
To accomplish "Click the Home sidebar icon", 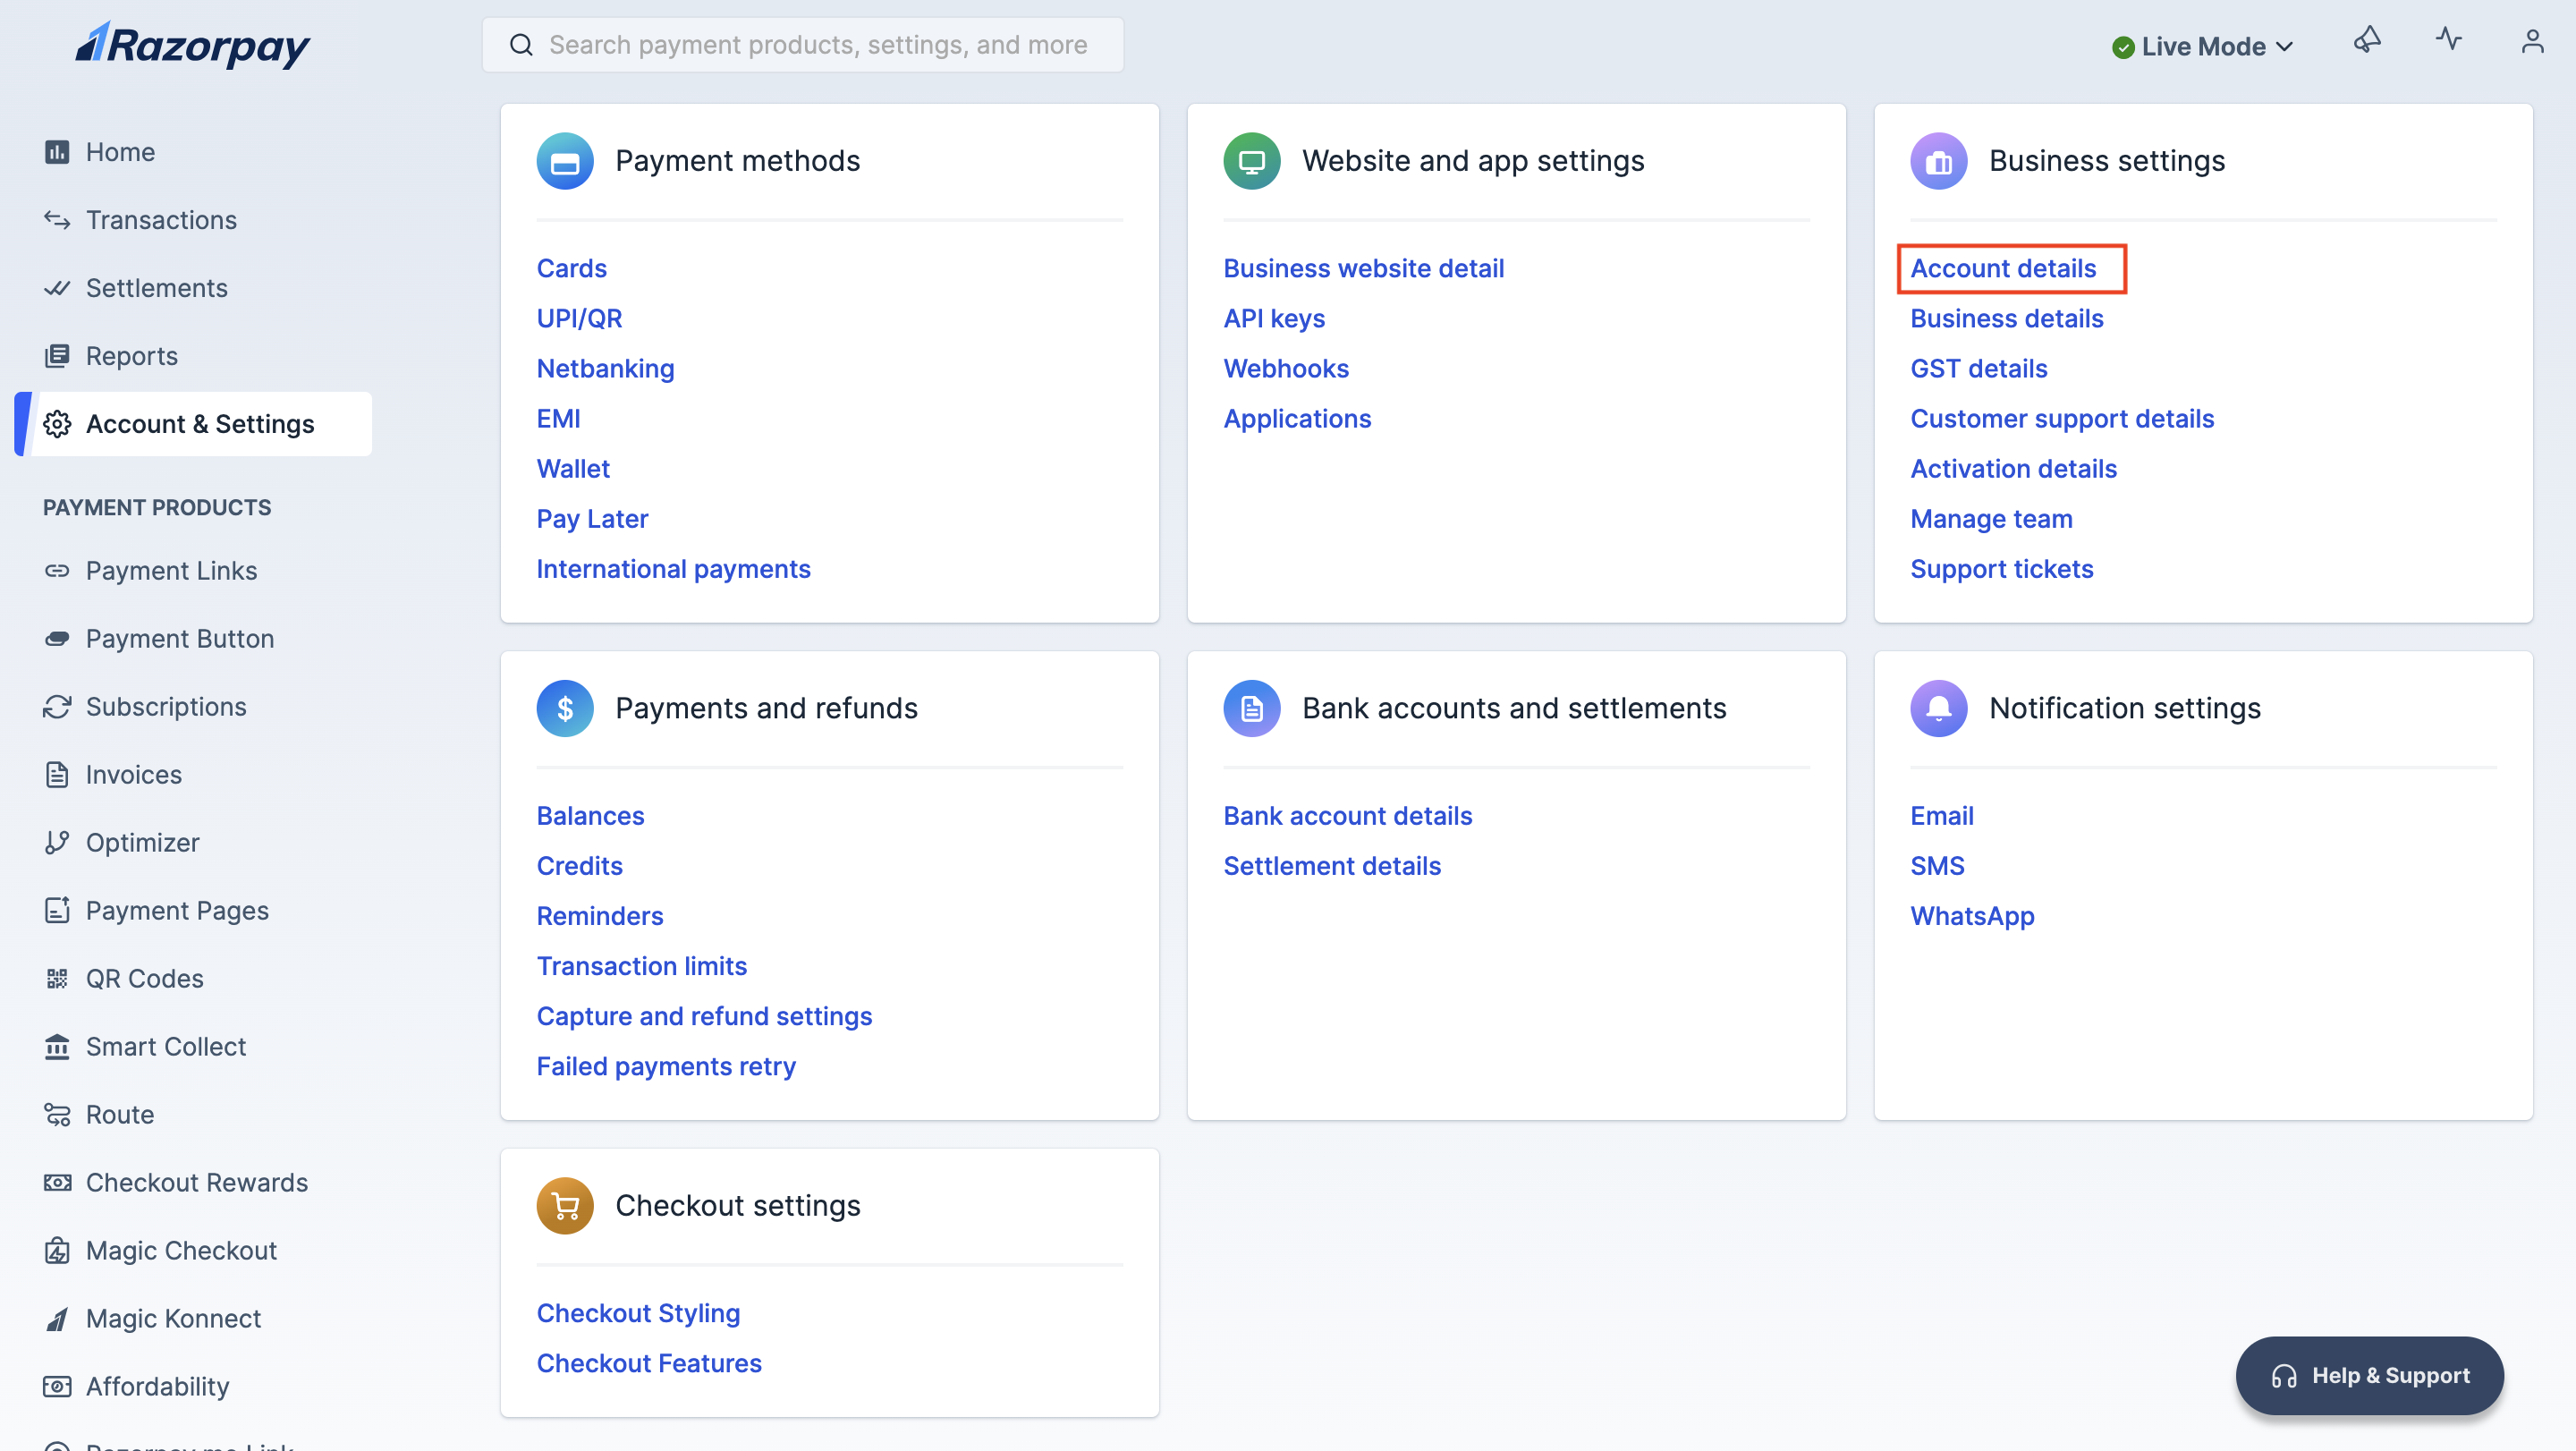I will pyautogui.click(x=57, y=152).
